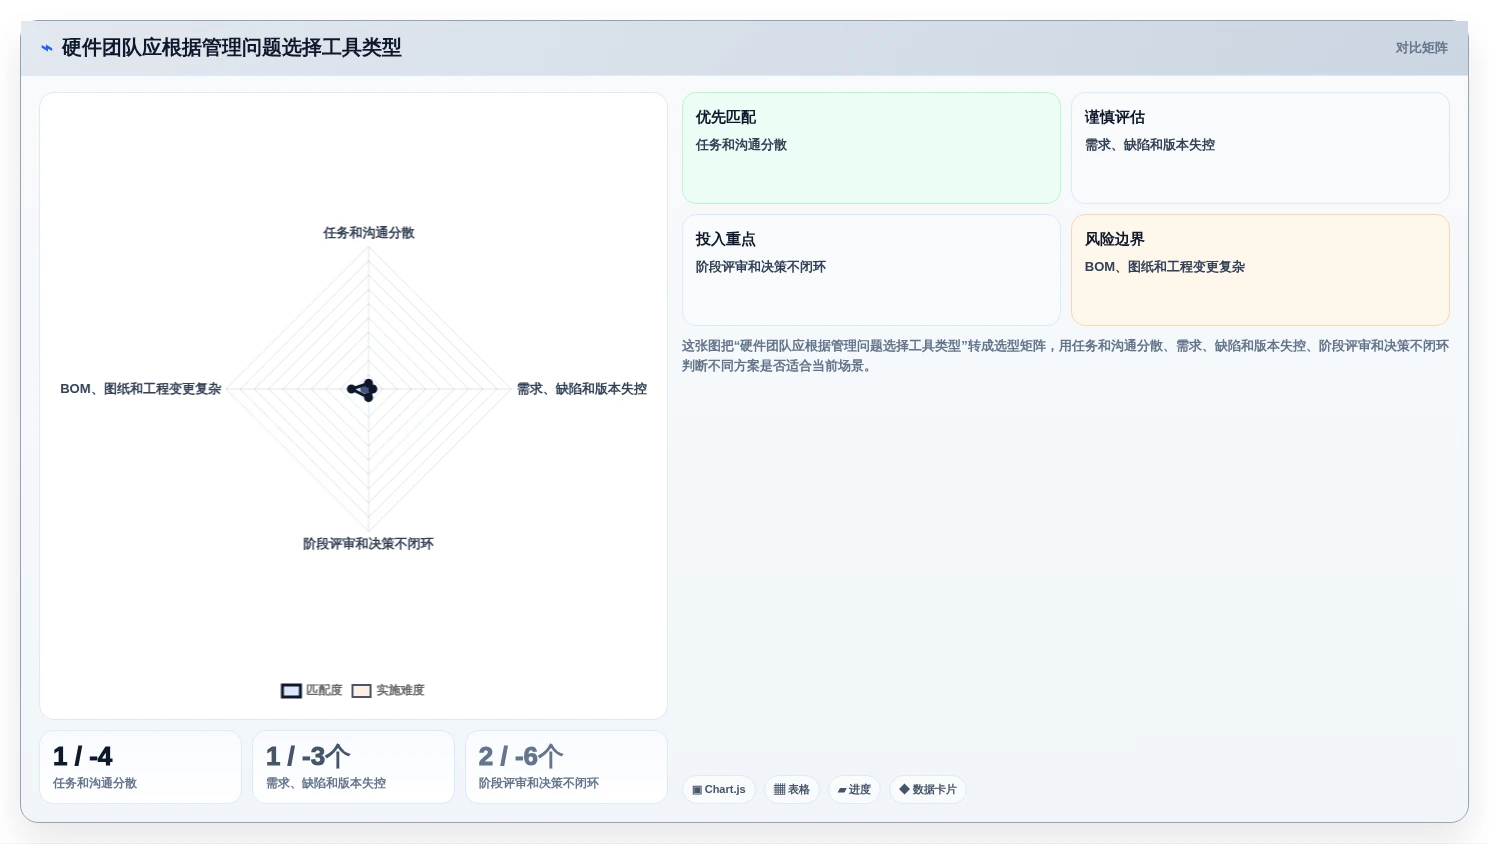Toggle the 匹配度 legend item
This screenshot has height=844, width=1489.
coord(312,690)
